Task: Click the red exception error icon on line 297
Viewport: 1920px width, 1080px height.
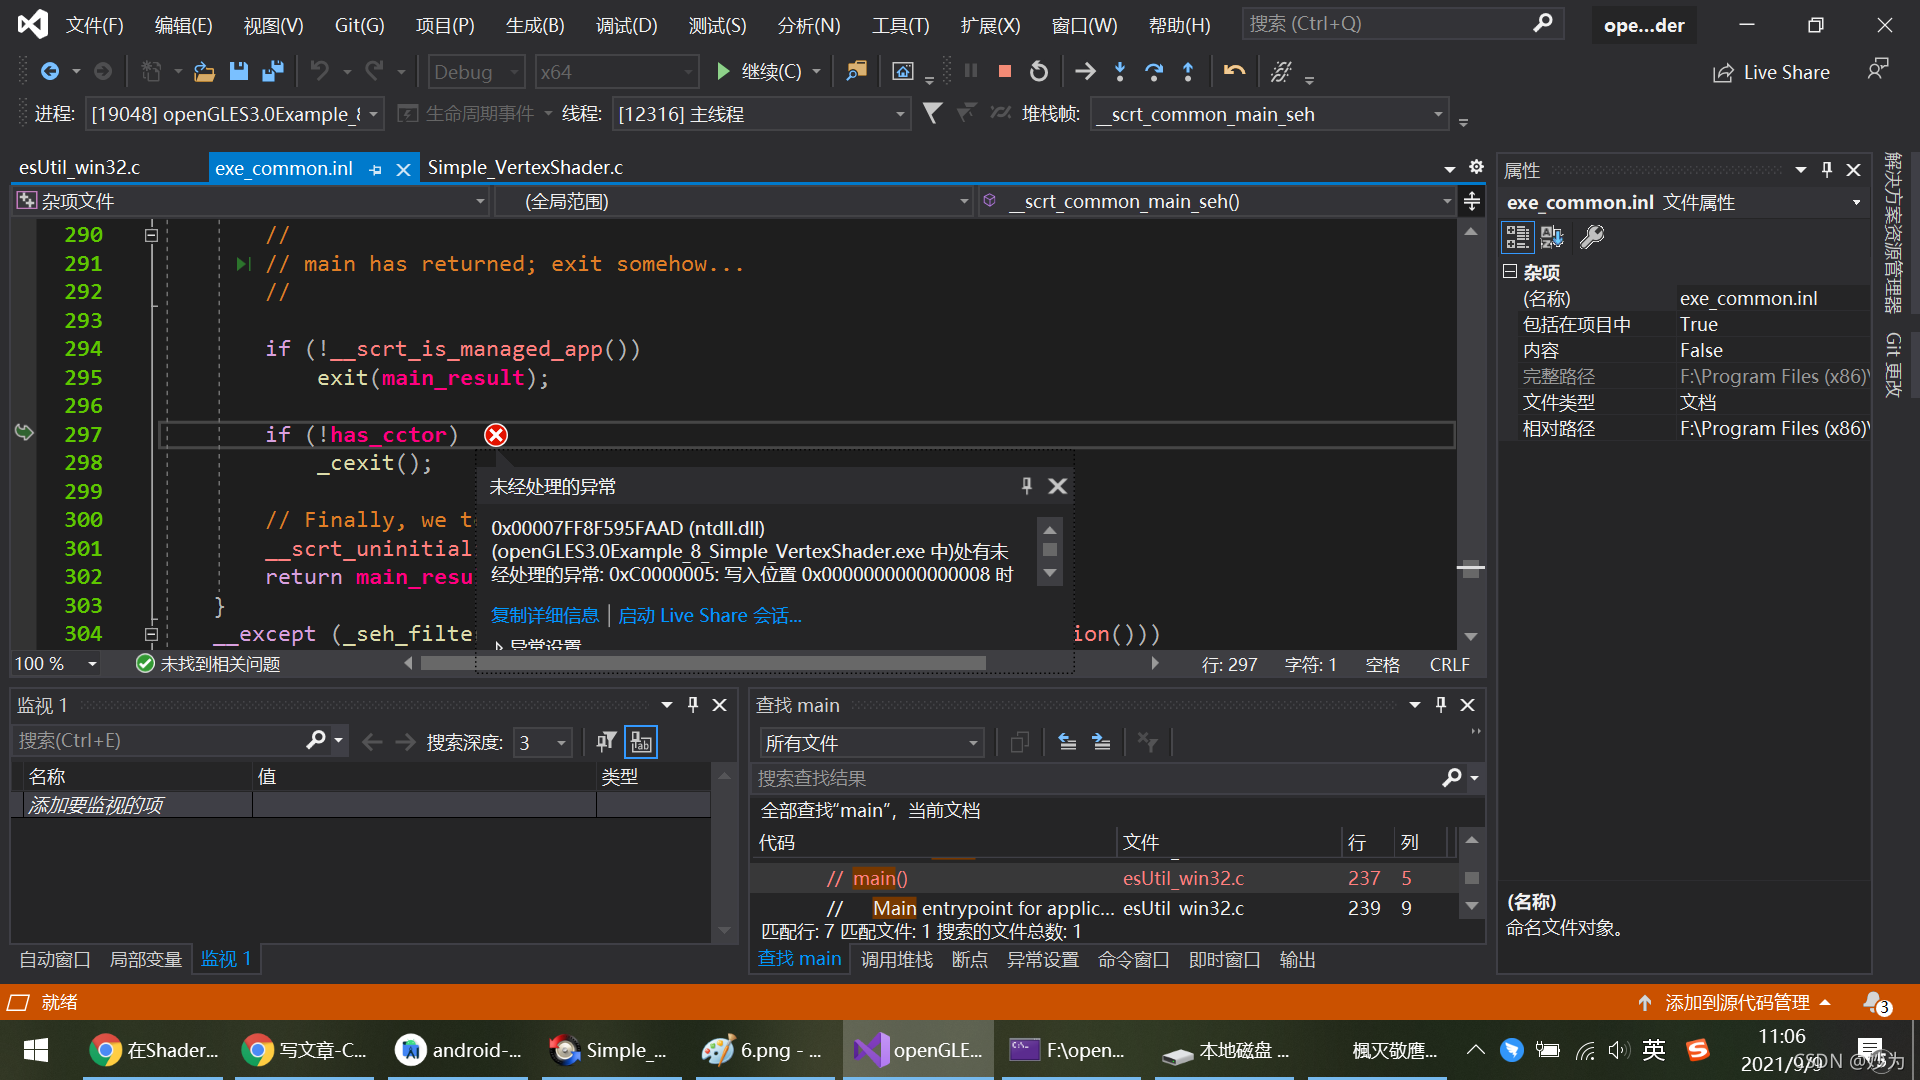Action: [496, 434]
